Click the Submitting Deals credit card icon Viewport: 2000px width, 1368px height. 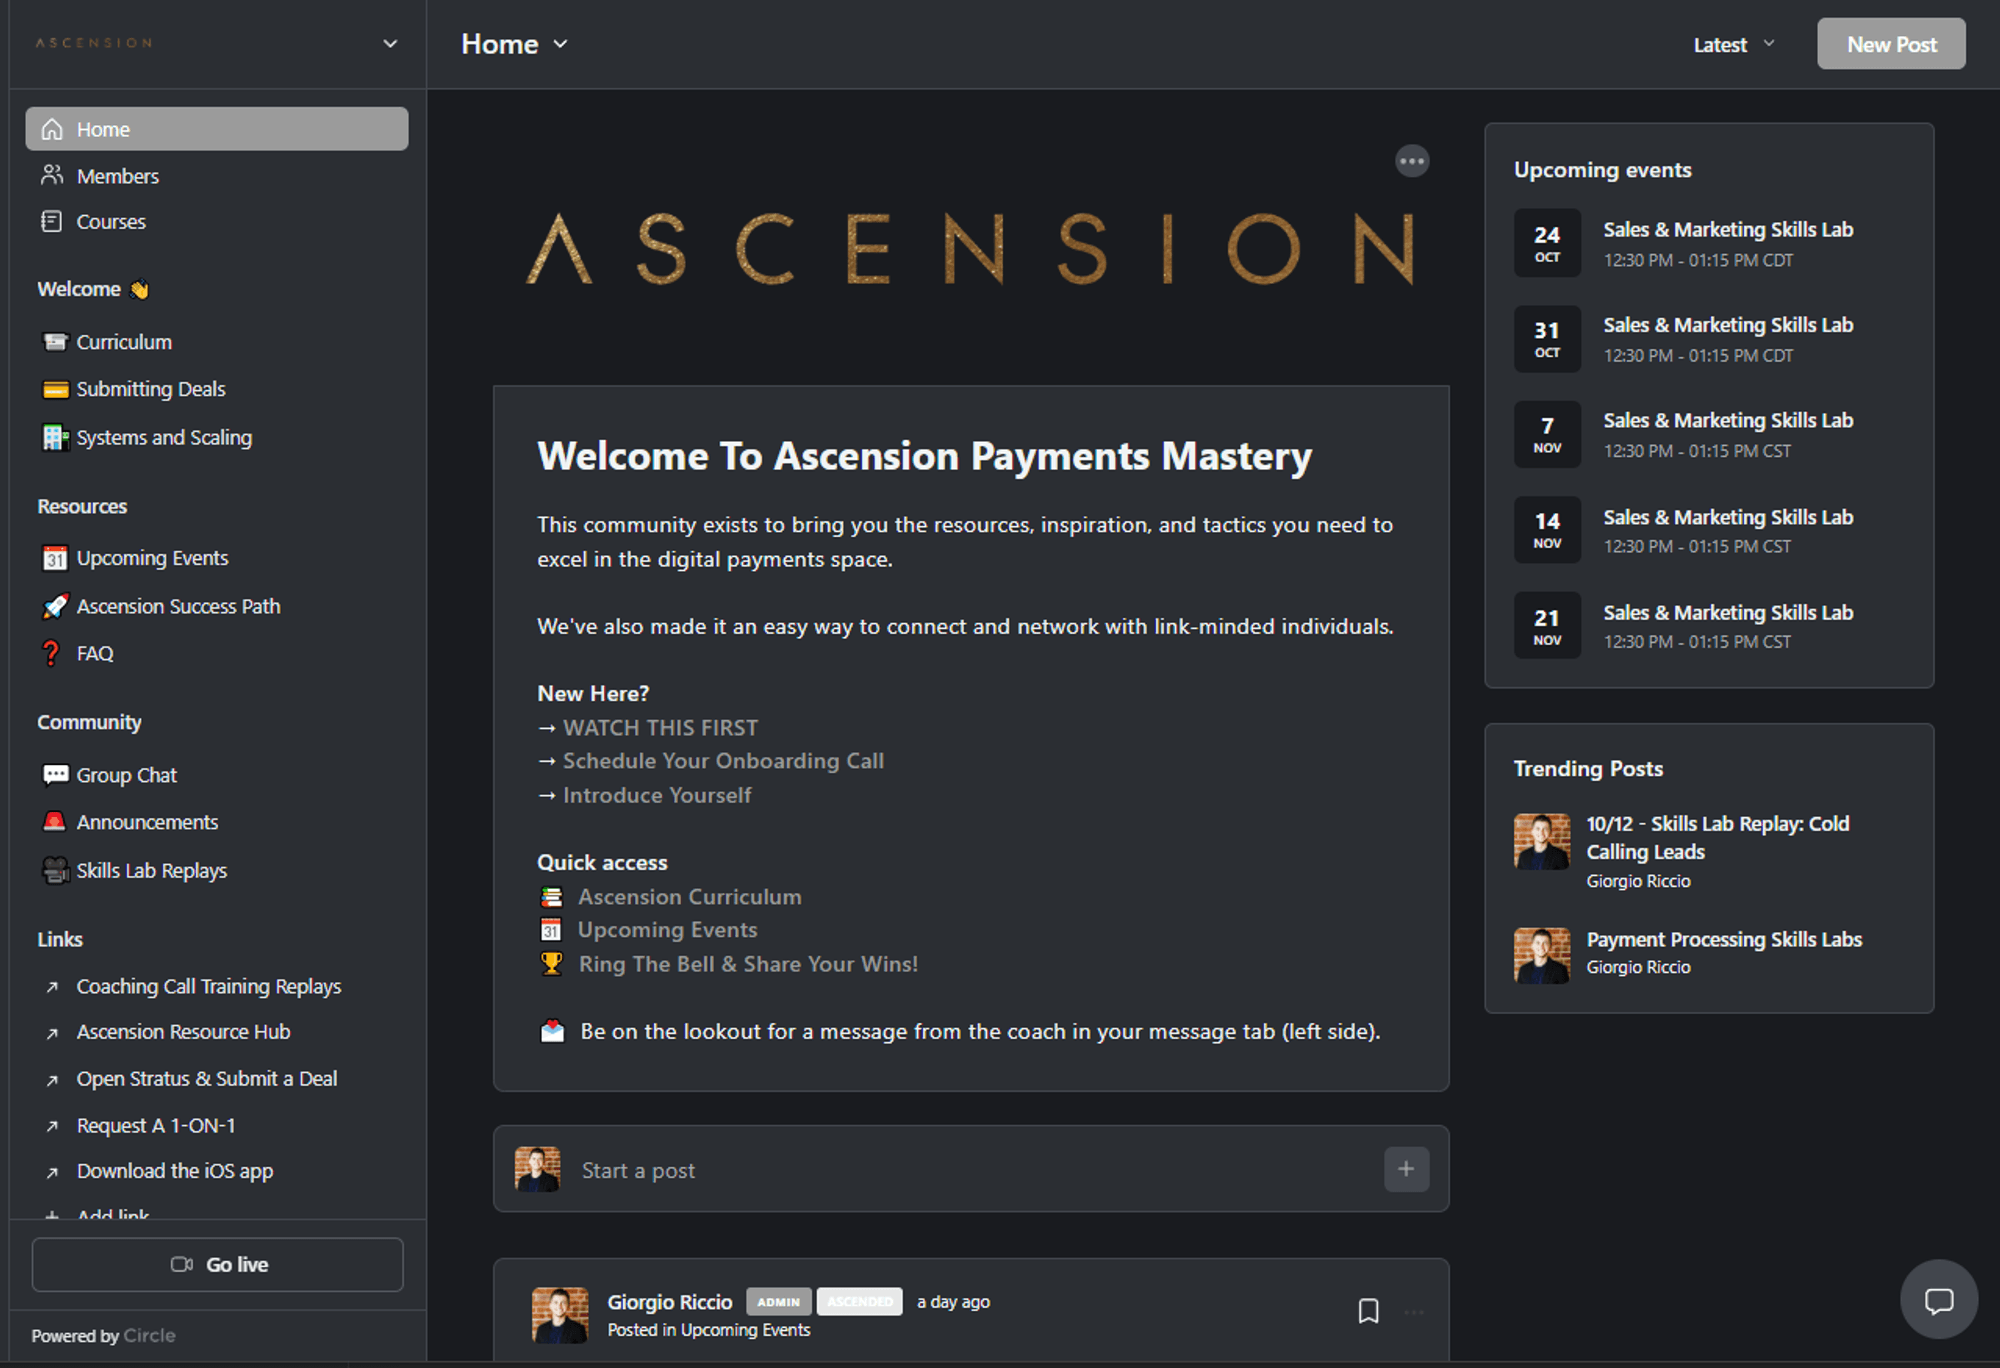[x=55, y=389]
